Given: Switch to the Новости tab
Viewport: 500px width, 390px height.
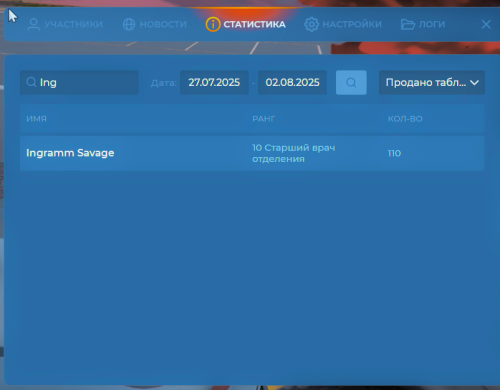Looking at the screenshot, I should pos(155,24).
